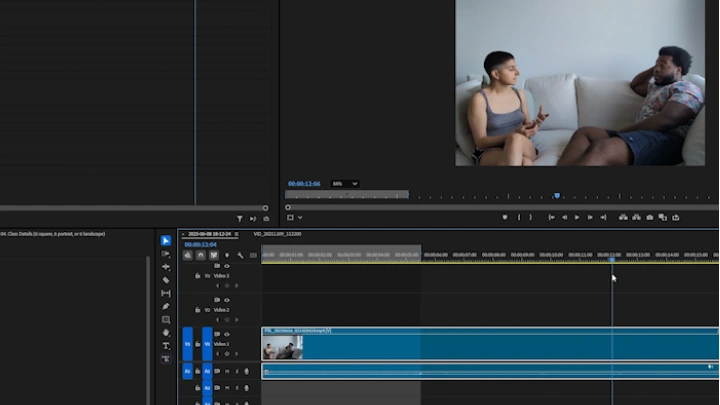Go to previous keyframe on Video 1
The height and width of the screenshot is (405, 720).
[217, 354]
